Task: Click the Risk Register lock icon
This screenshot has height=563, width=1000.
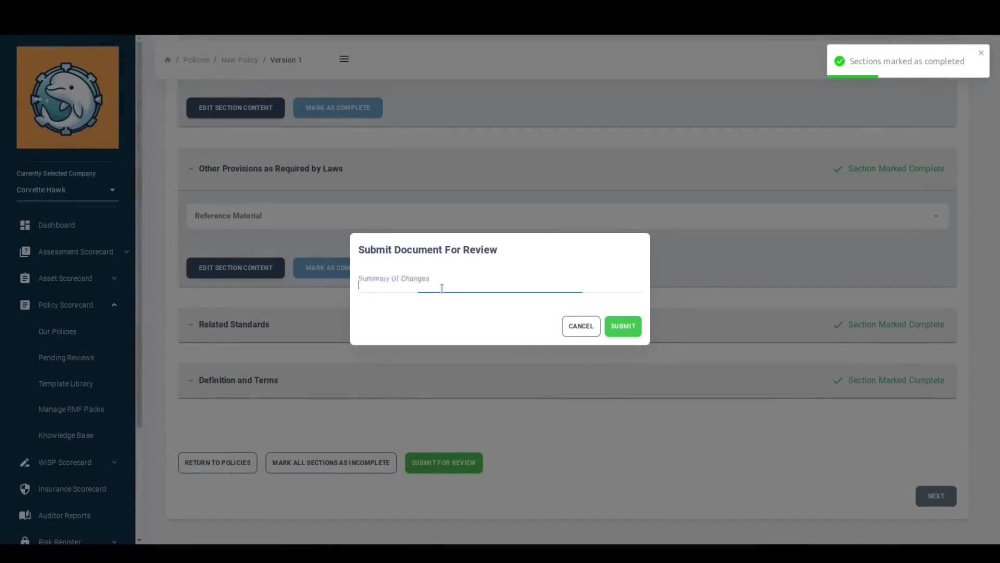Action: (x=25, y=541)
